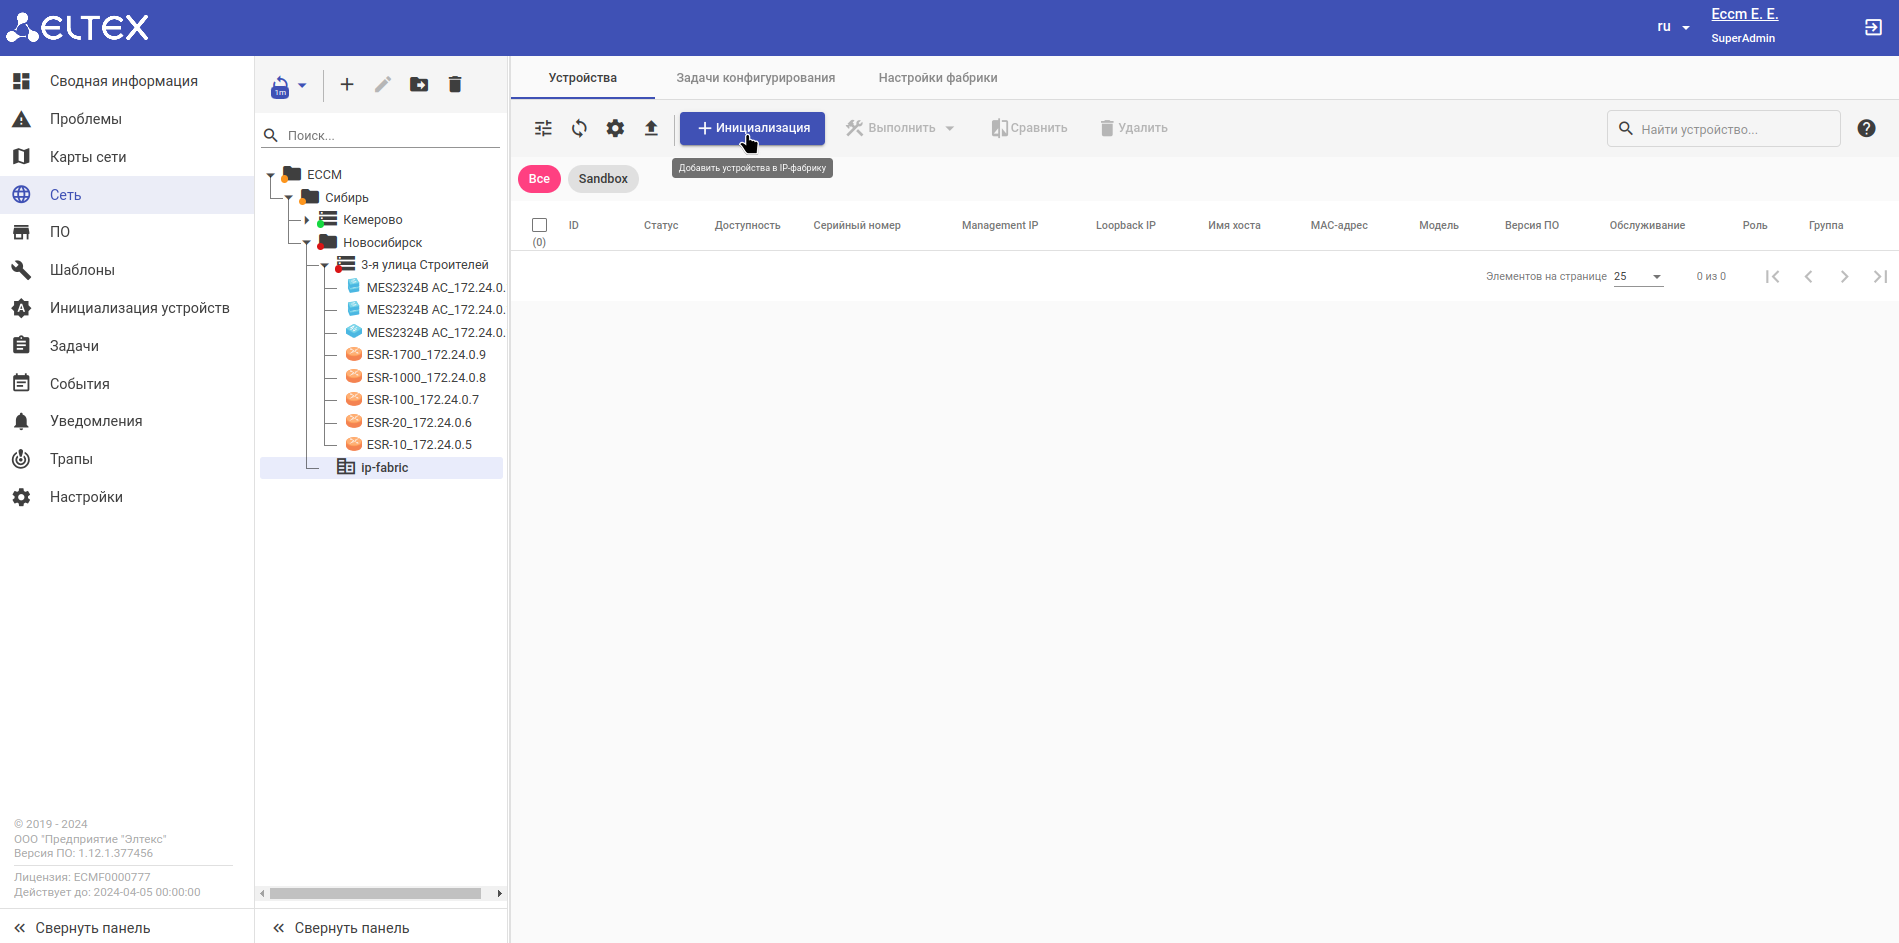
Task: Open the ПО store icon
Action: tap(21, 232)
